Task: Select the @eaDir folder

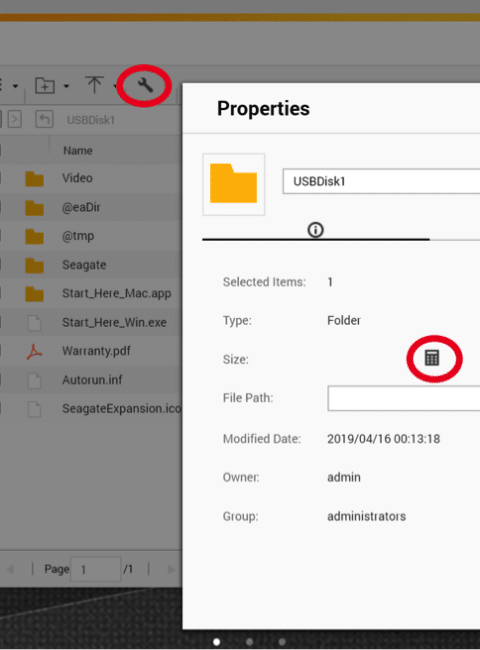Action: coord(90,207)
